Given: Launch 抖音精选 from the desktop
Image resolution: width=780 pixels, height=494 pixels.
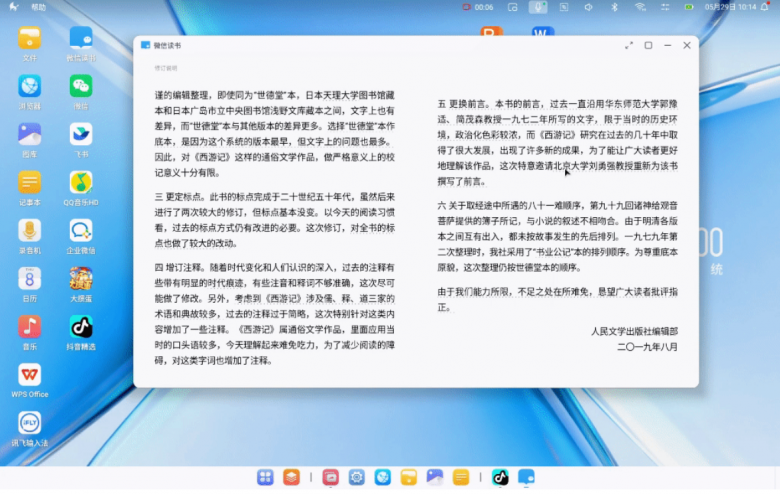Looking at the screenshot, I should coord(81,327).
